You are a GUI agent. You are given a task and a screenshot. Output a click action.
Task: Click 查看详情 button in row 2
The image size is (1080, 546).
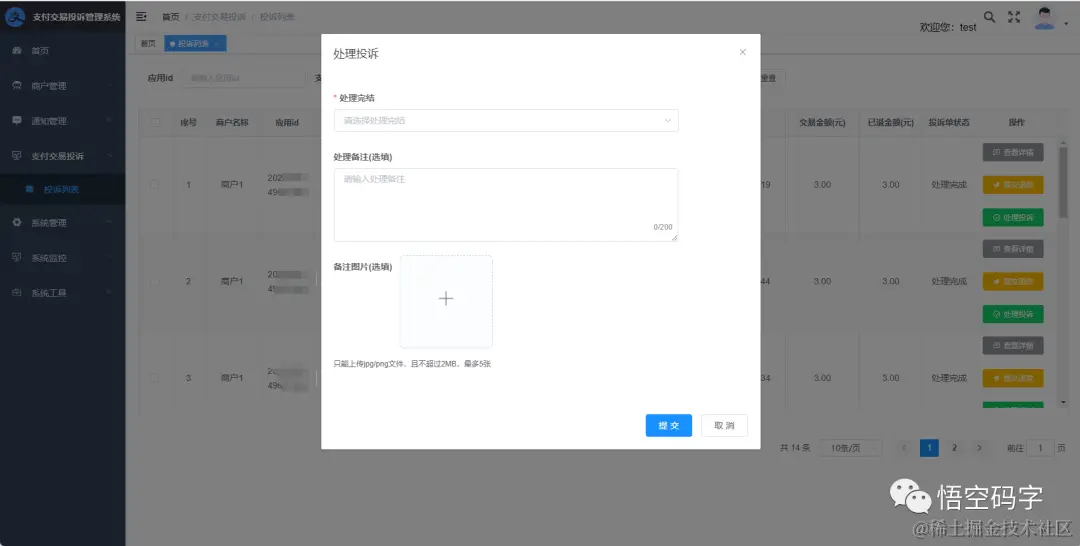1012,249
